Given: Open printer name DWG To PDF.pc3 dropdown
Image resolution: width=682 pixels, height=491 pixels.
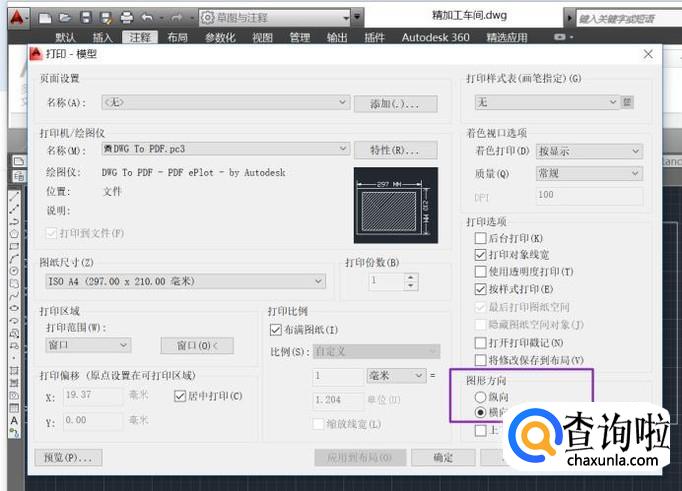Looking at the screenshot, I should point(225,149).
